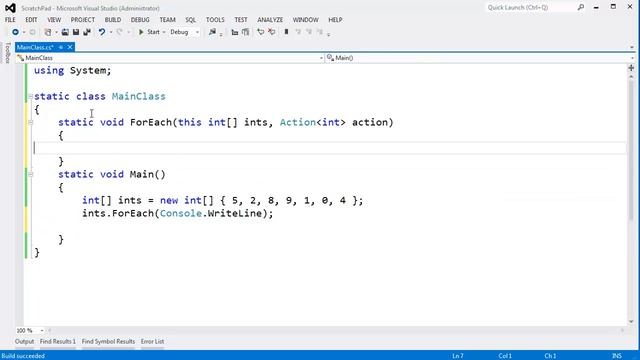Open the New Project dropdown arrow

pyautogui.click(x=56, y=32)
